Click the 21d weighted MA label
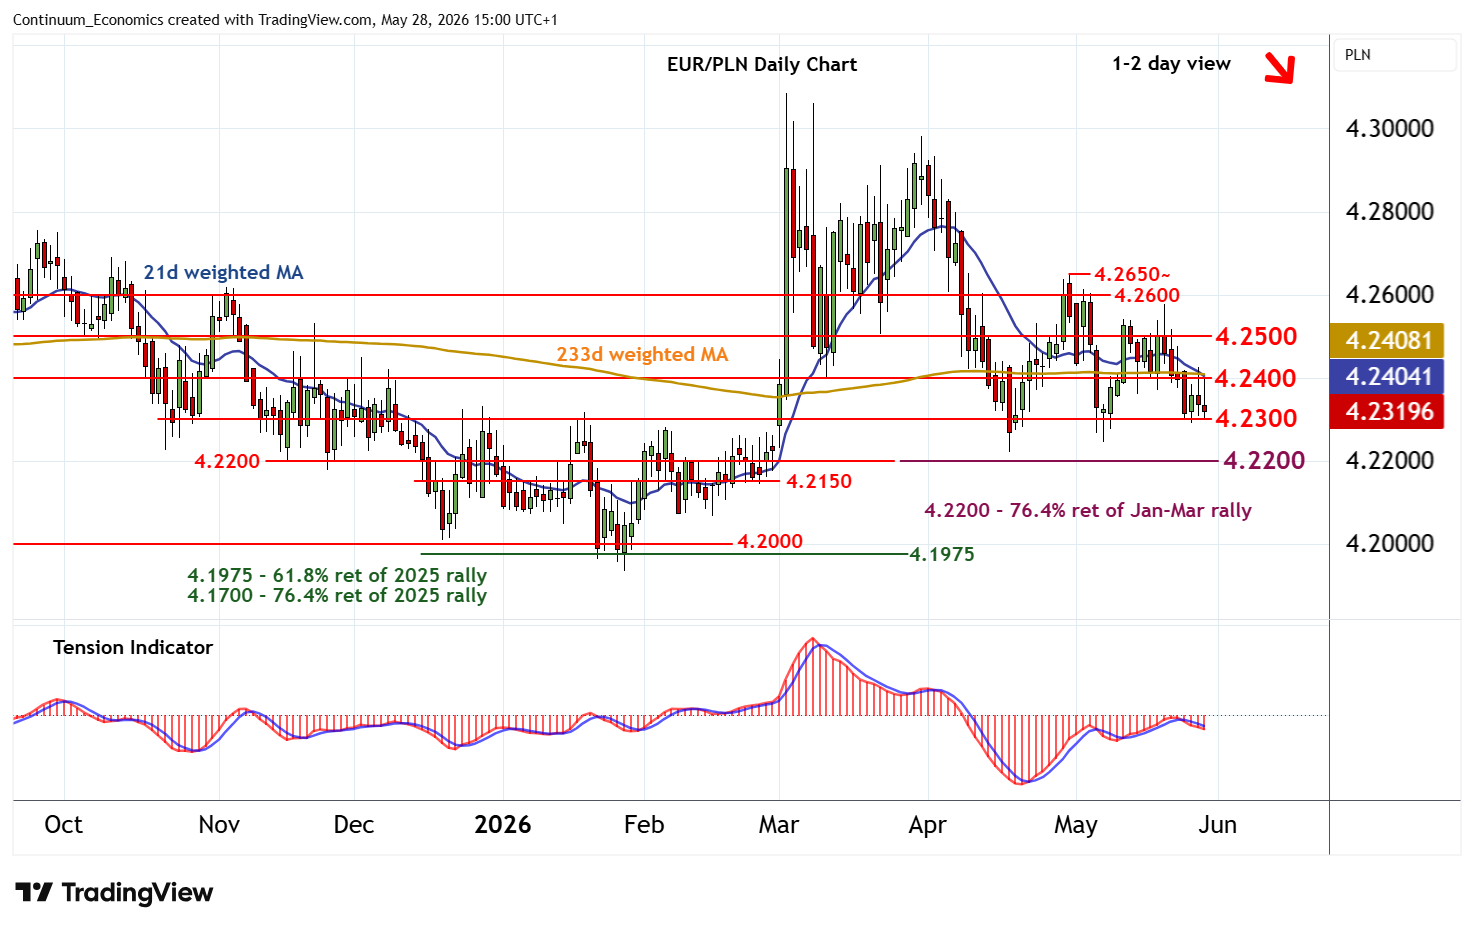This screenshot has height=930, width=1474. click(x=223, y=272)
